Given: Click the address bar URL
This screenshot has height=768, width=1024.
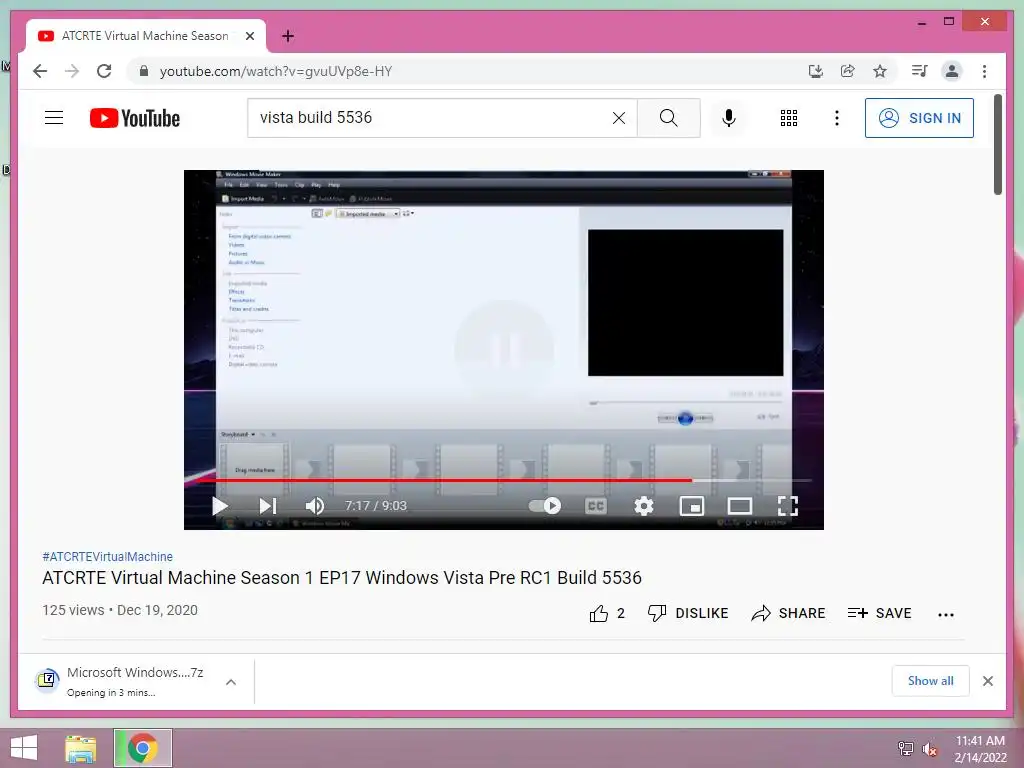Looking at the screenshot, I should click(276, 71).
